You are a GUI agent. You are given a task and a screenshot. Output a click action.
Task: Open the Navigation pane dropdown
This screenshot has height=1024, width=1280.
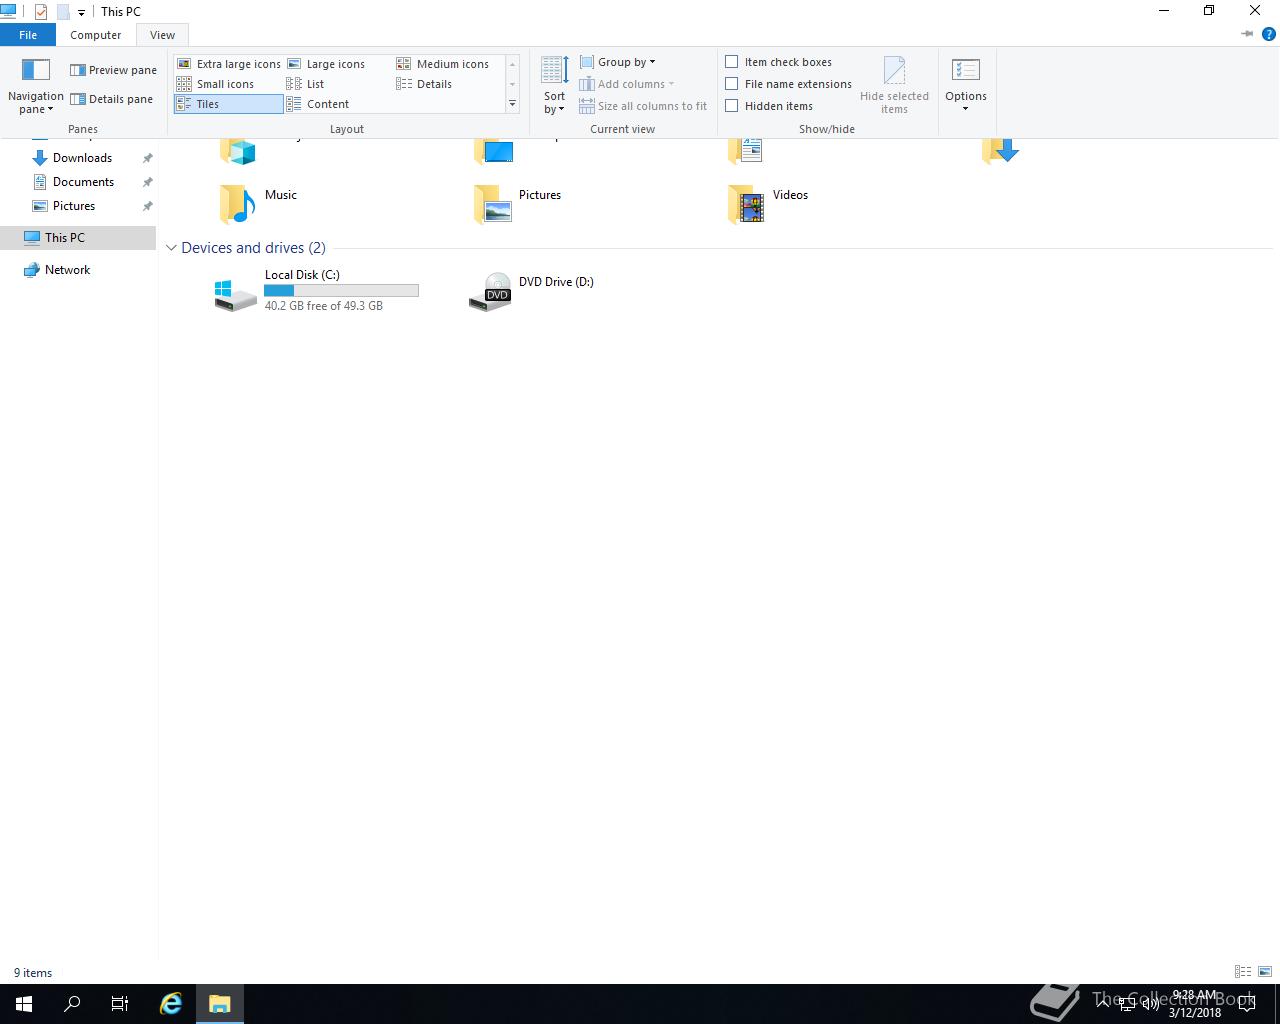point(35,86)
